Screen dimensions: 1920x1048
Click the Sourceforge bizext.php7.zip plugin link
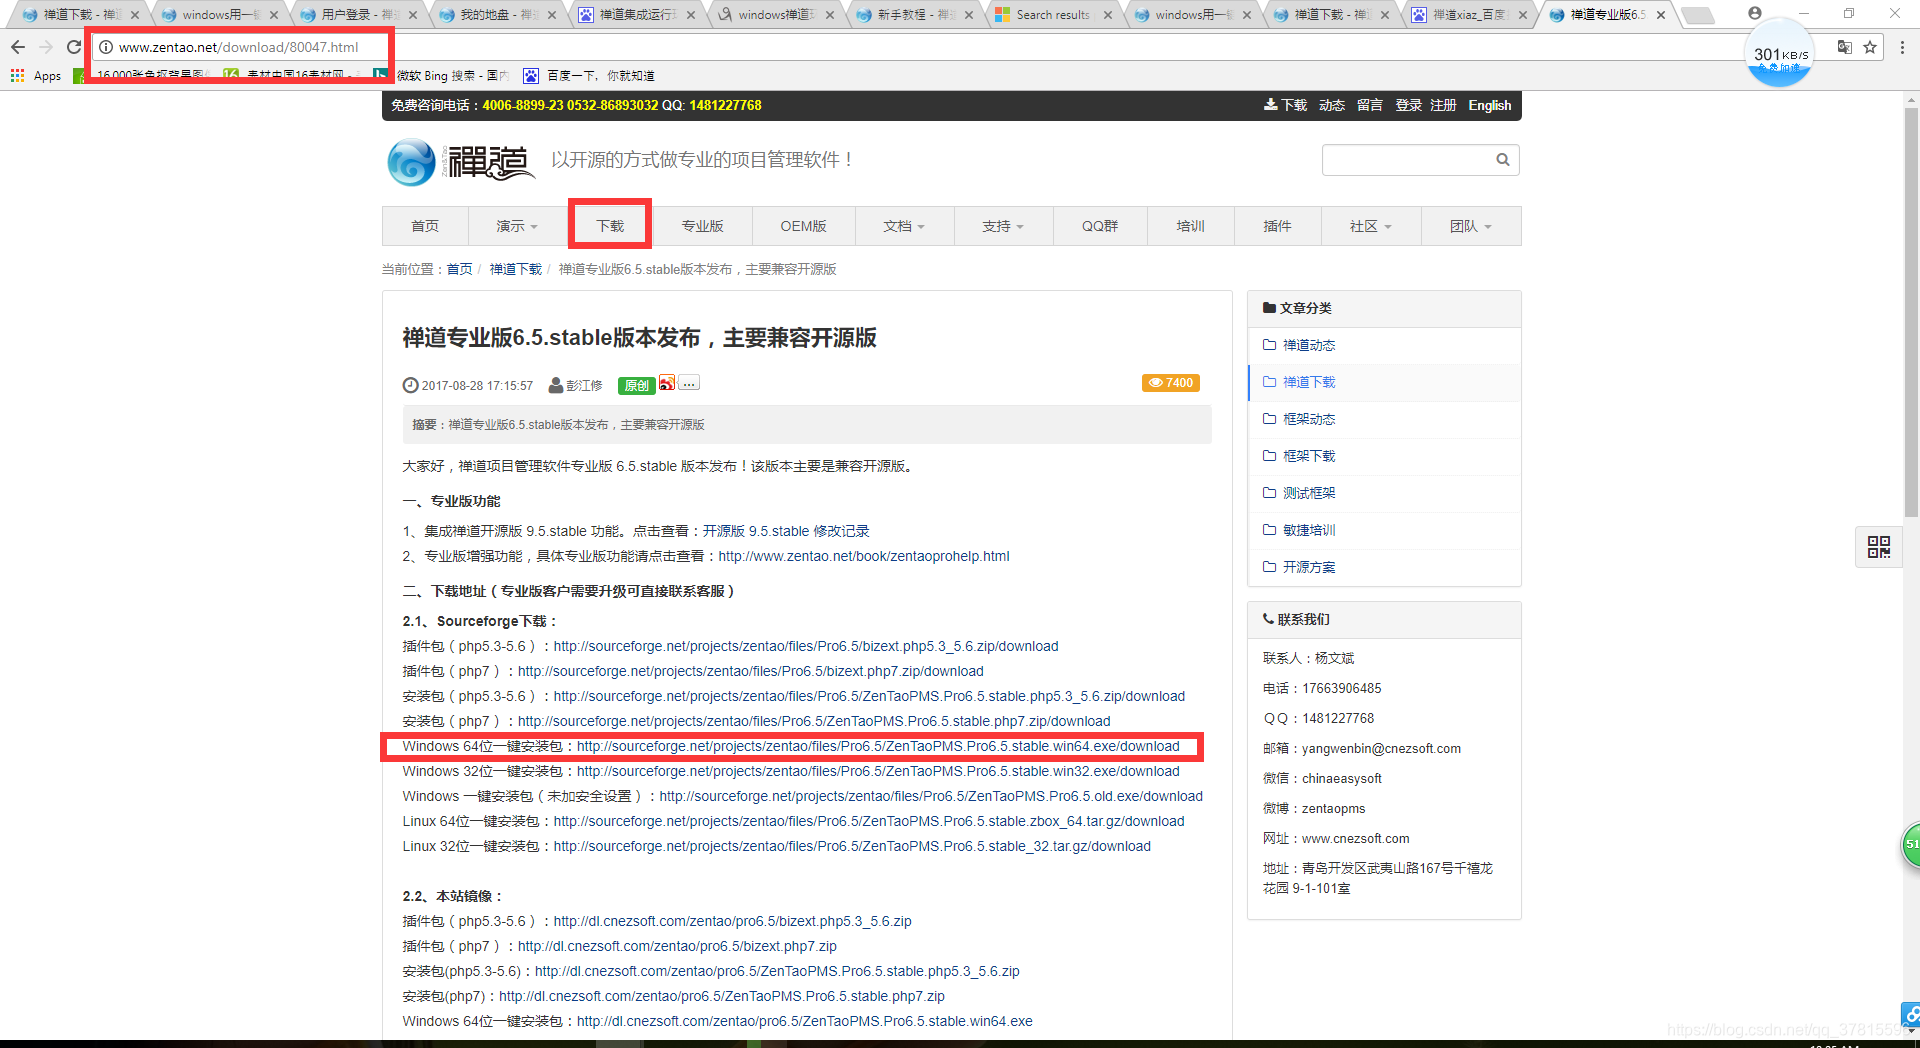(751, 671)
